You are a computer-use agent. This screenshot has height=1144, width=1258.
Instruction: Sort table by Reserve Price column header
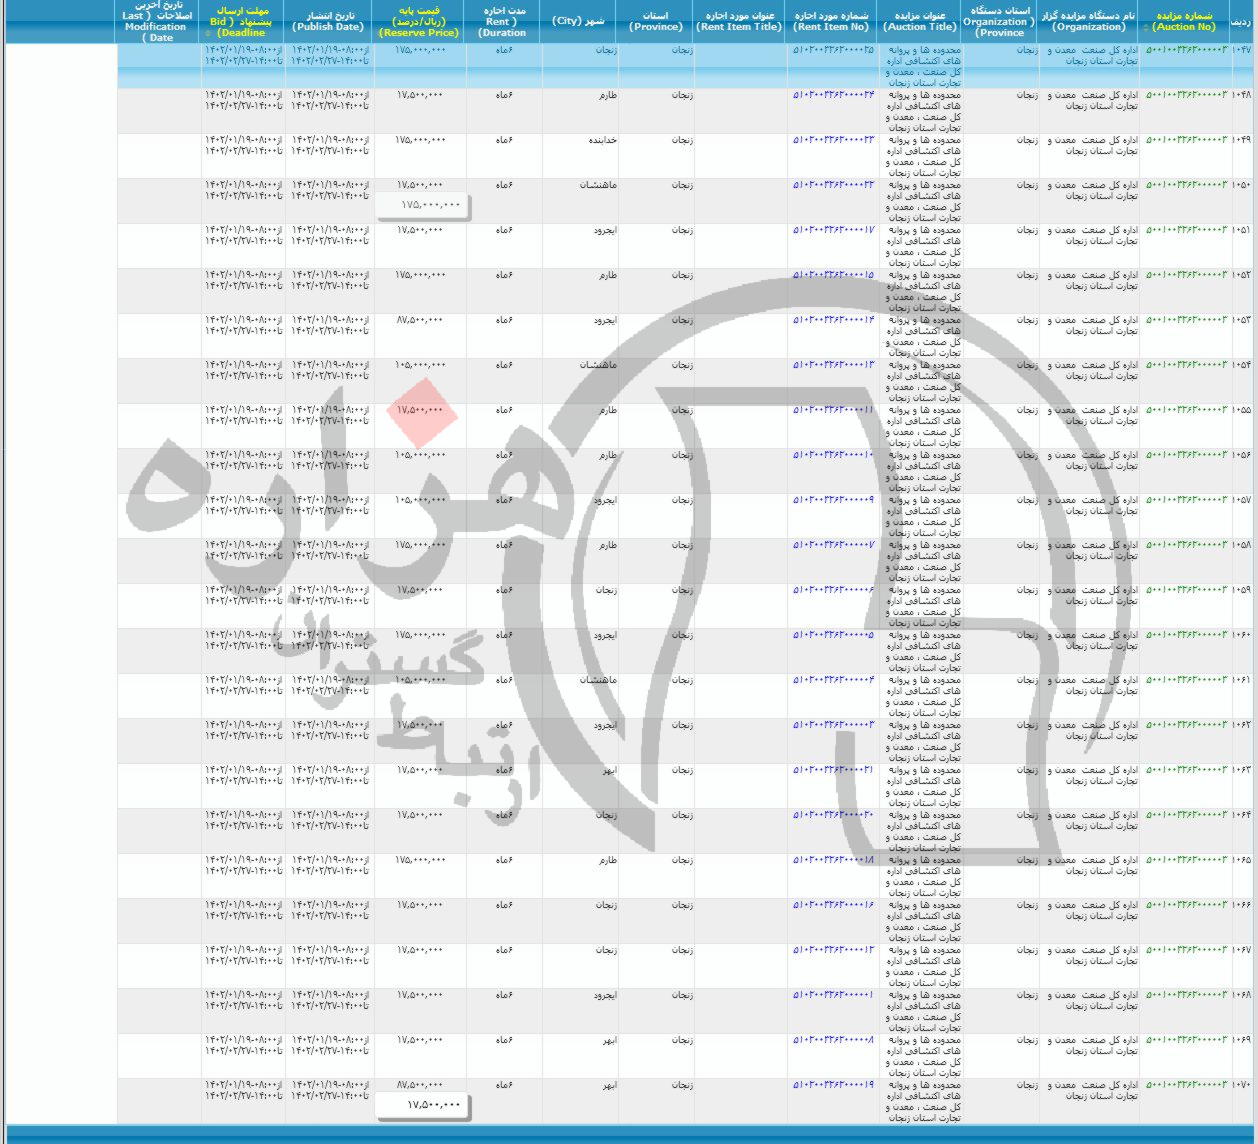pos(419,21)
